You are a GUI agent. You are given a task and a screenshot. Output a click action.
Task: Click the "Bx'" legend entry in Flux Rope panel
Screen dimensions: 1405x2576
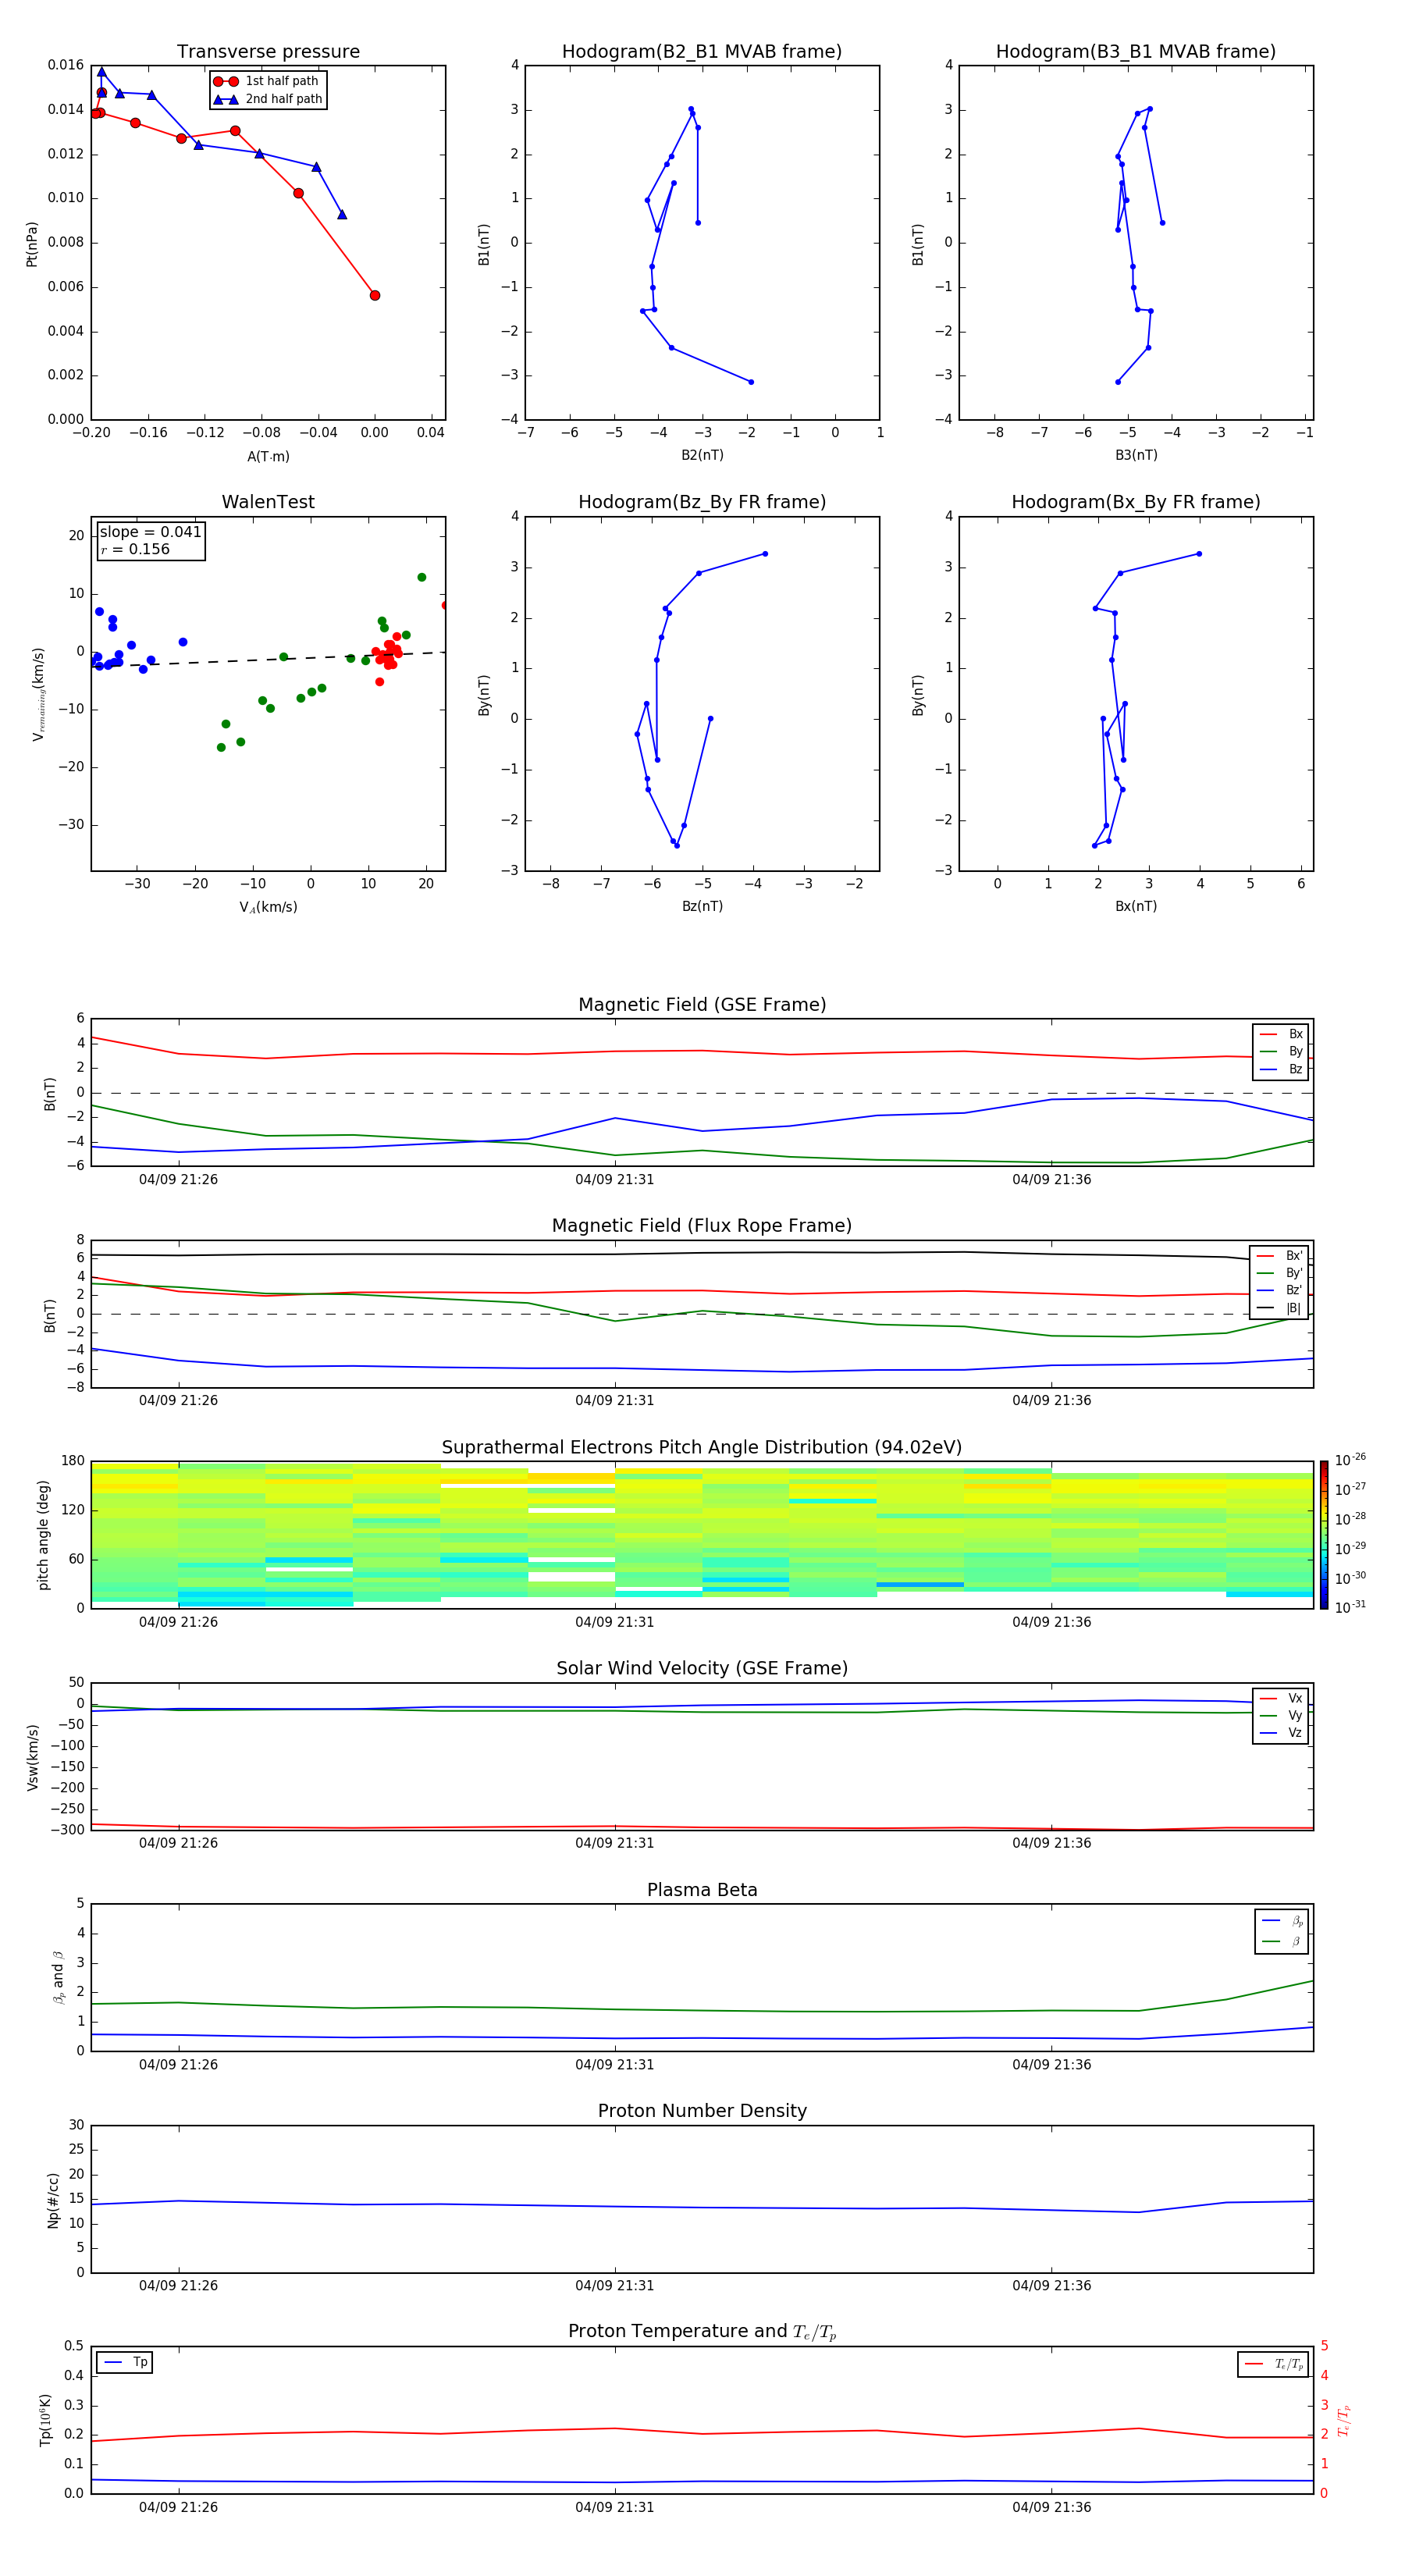click(x=1280, y=1256)
